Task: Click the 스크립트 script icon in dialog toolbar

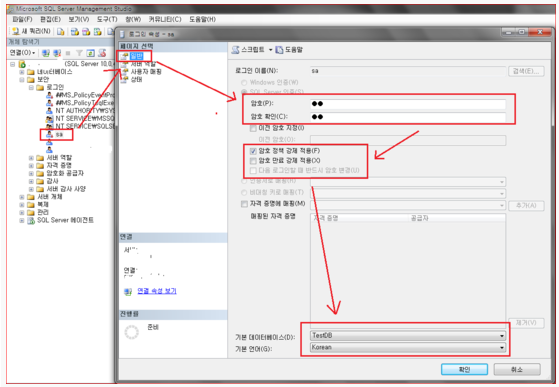Action: click(x=235, y=50)
